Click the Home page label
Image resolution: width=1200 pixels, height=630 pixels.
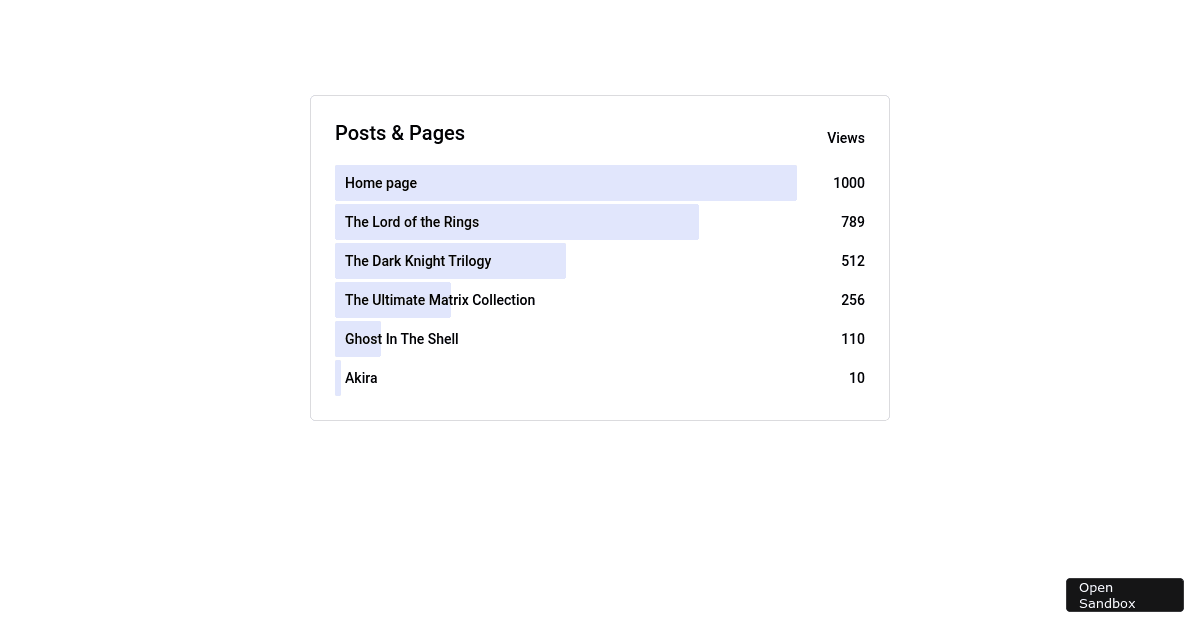pos(381,183)
